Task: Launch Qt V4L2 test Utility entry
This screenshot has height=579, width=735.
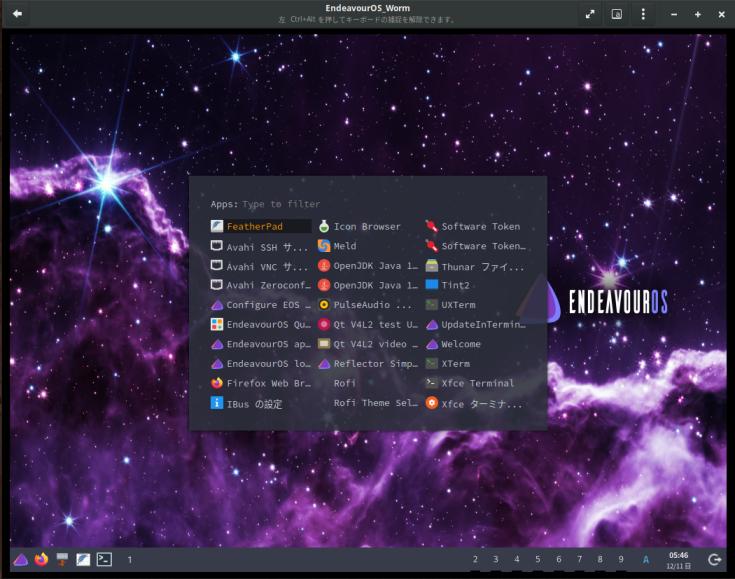Action: tap(368, 324)
